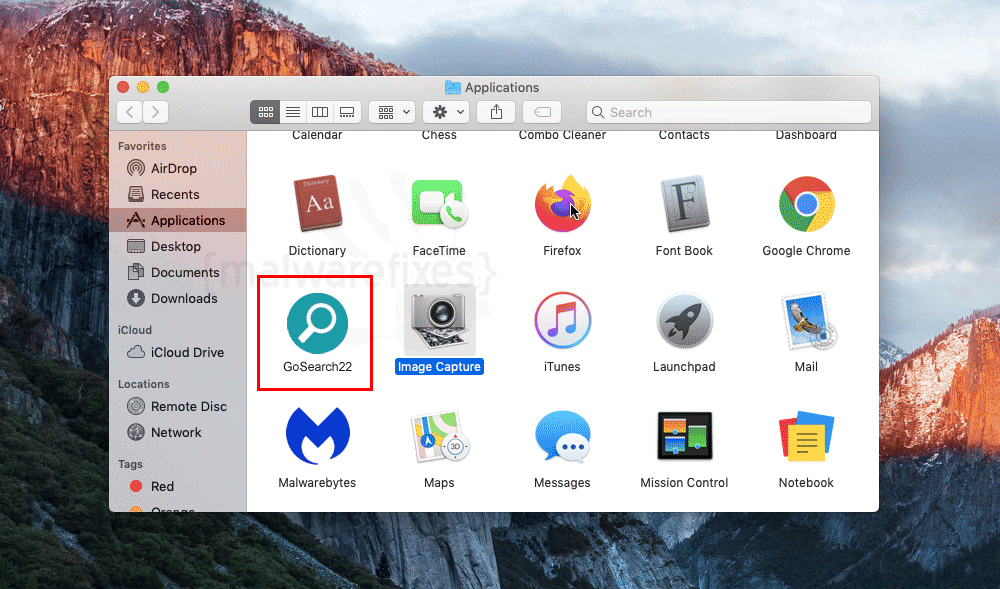This screenshot has width=1000, height=589.
Task: Open the group-by arrangement dropdown
Action: (x=392, y=112)
